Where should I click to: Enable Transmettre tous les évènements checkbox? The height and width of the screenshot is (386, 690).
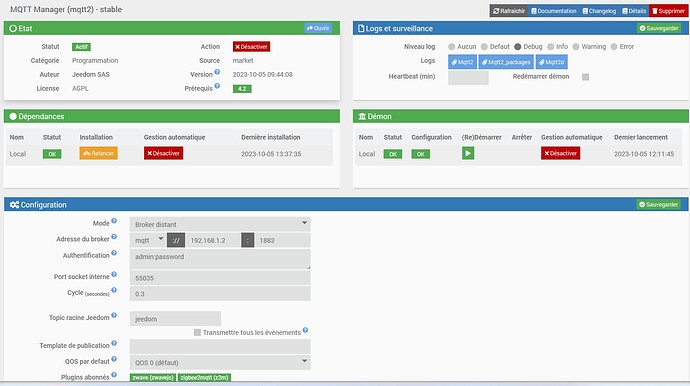[197, 332]
